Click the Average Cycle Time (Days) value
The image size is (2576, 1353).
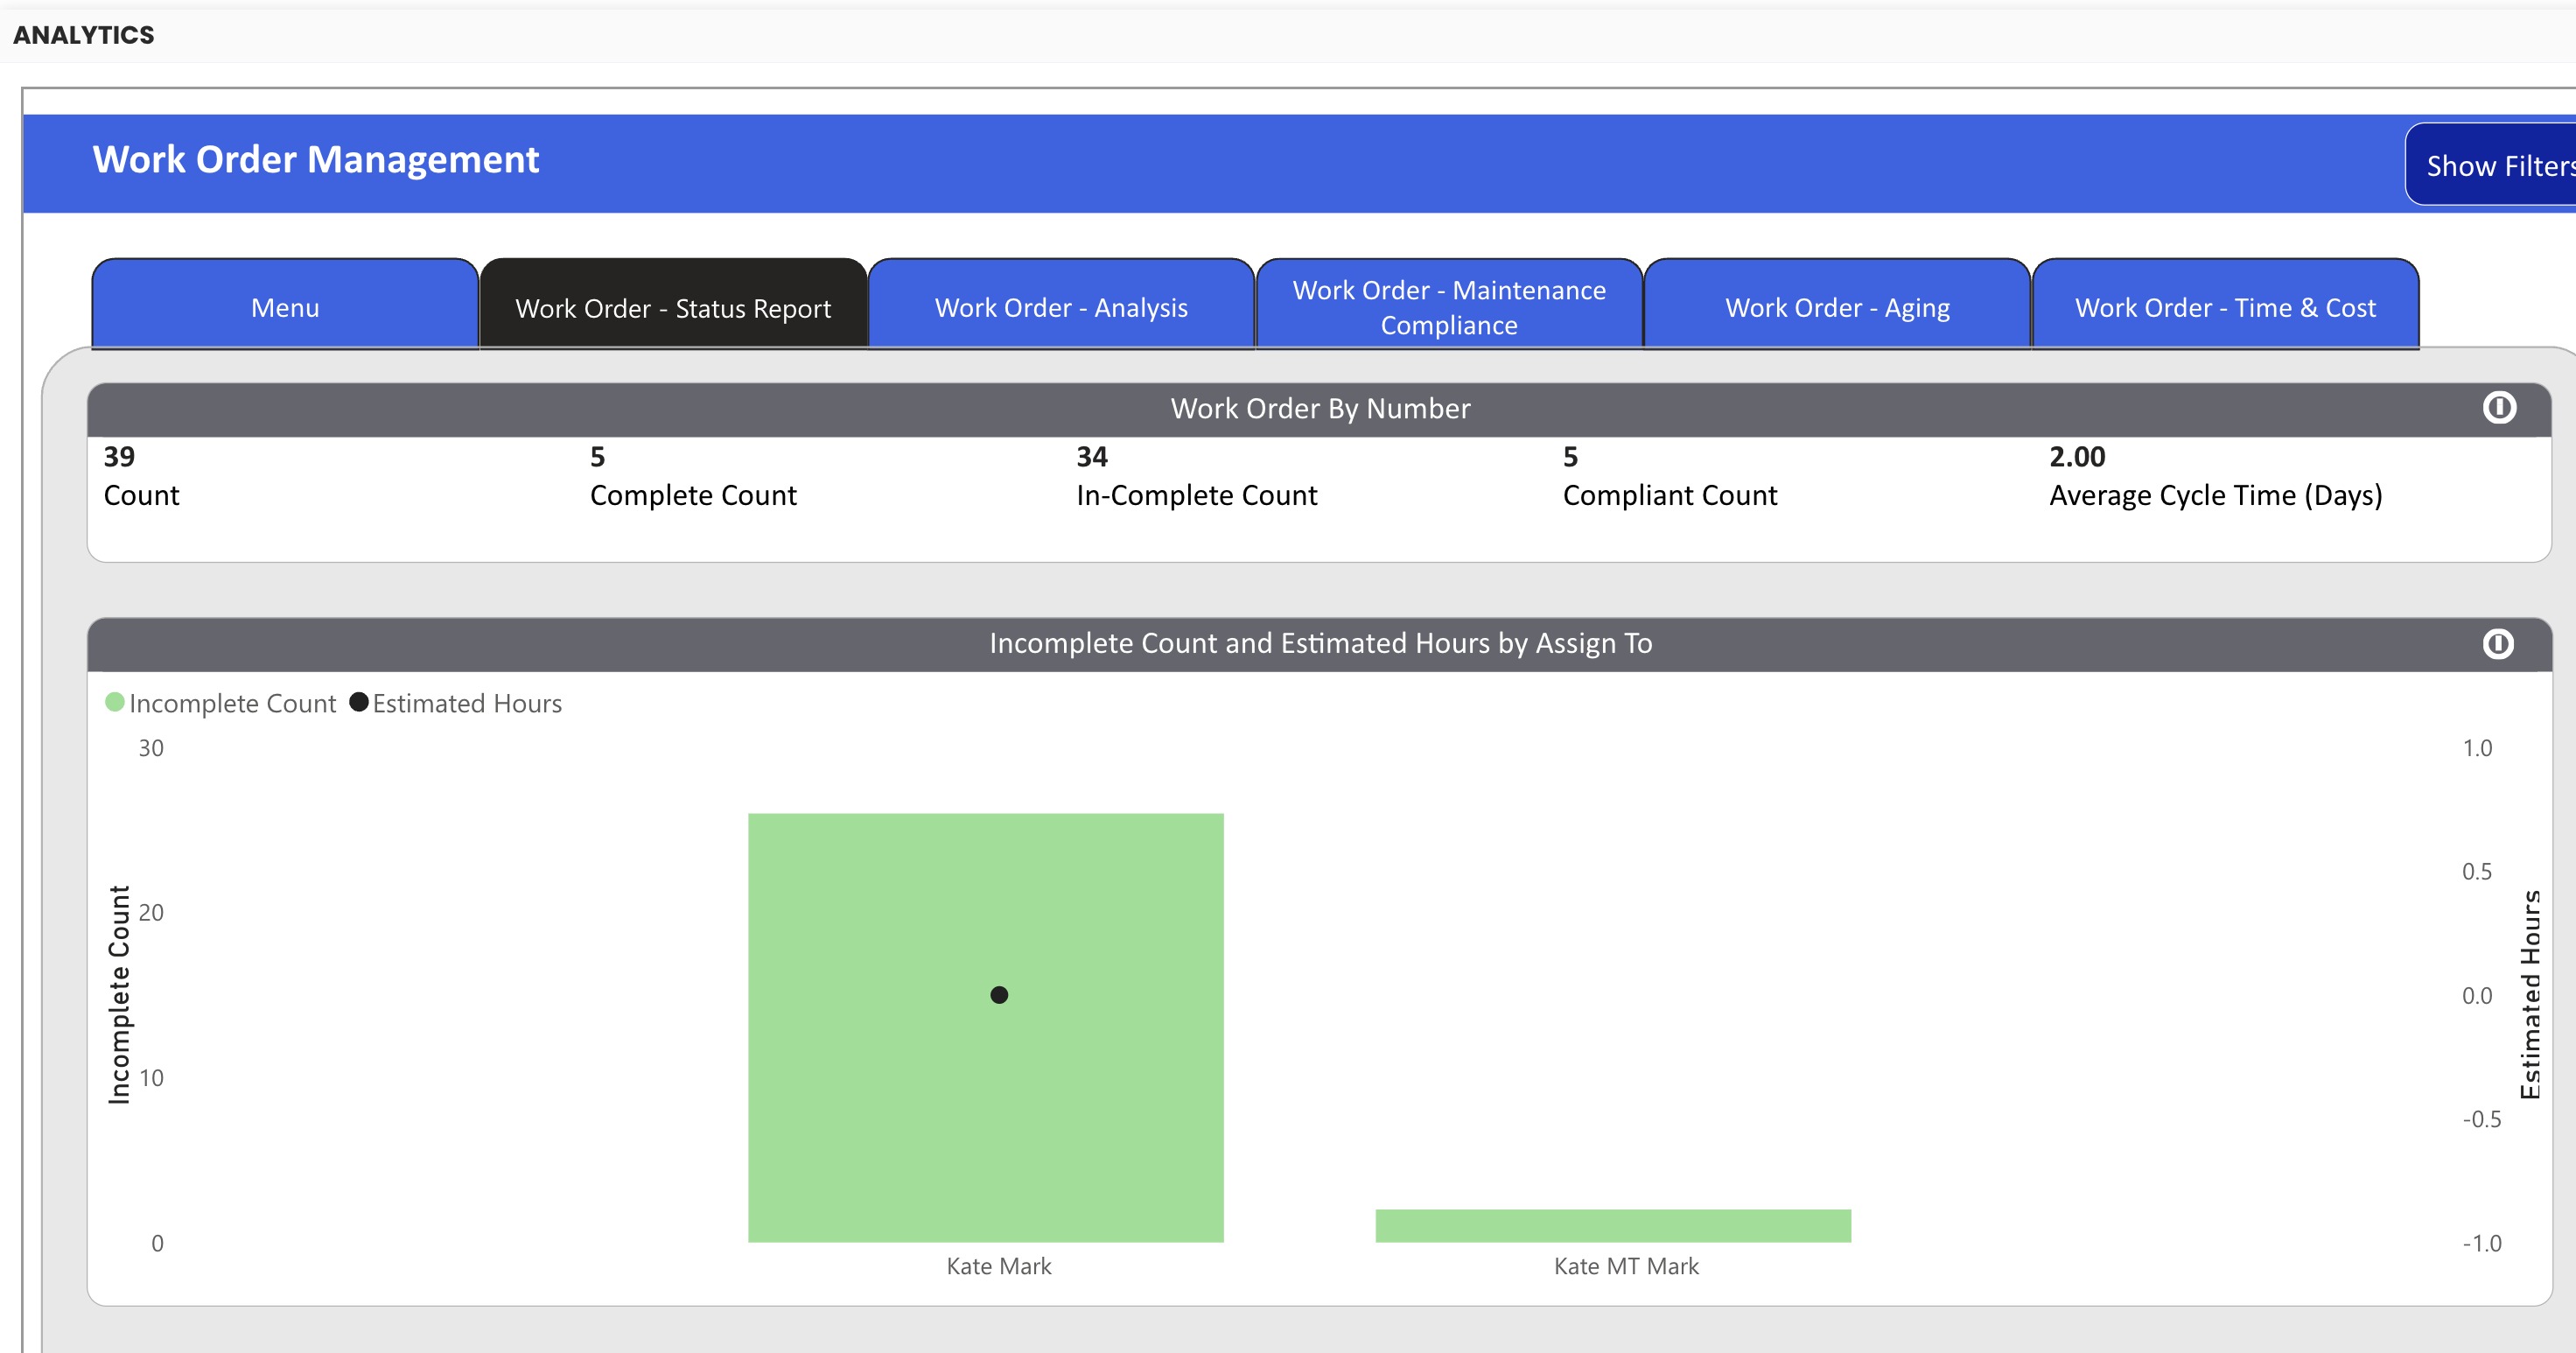tap(2076, 457)
